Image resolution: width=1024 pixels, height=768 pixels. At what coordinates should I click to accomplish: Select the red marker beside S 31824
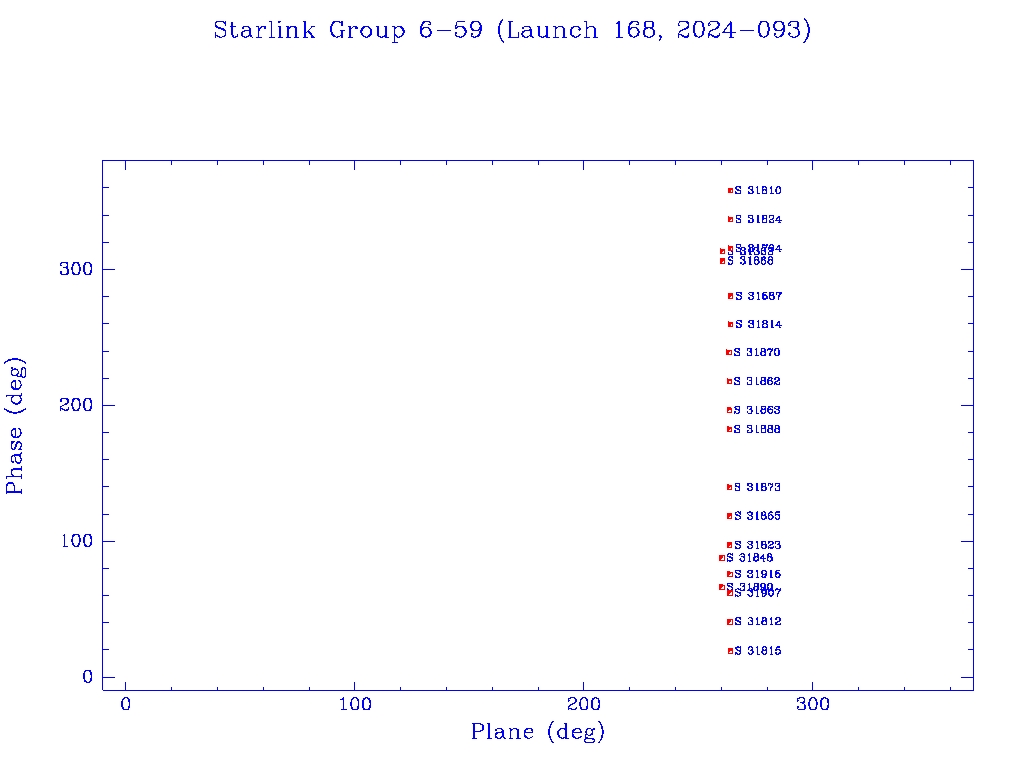(x=730, y=219)
